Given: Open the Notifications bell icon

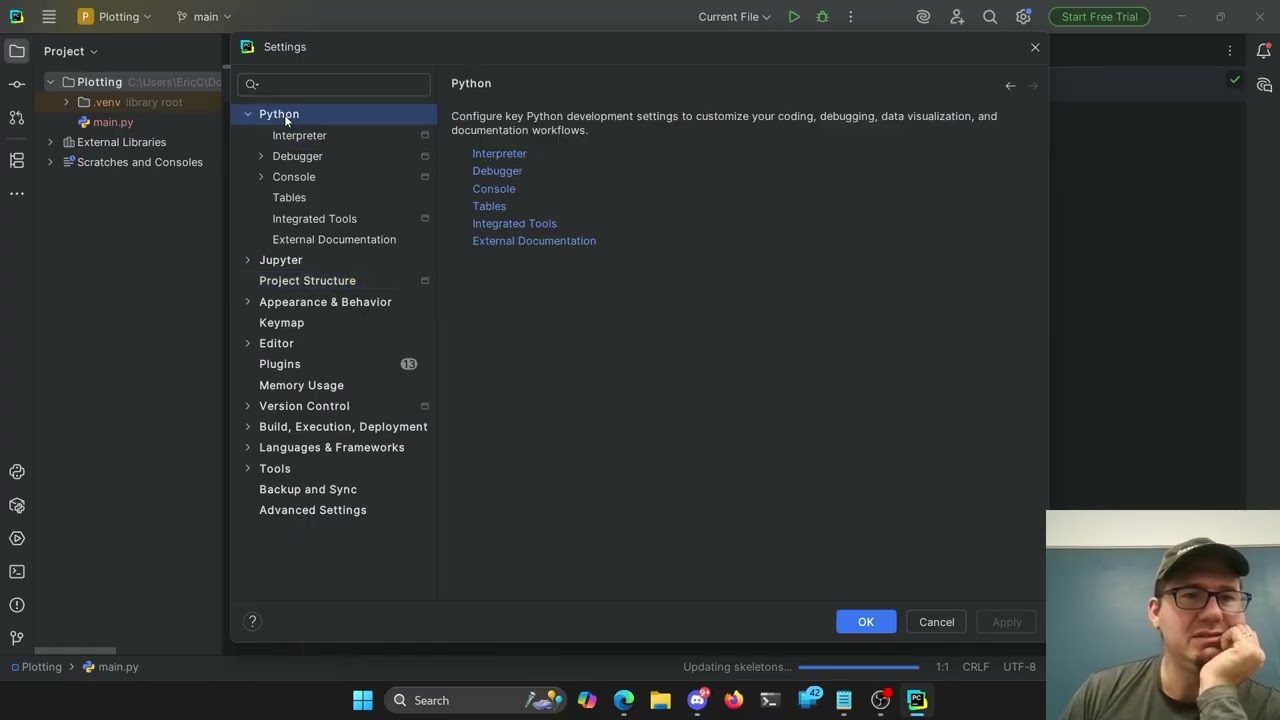Looking at the screenshot, I should 1264,51.
